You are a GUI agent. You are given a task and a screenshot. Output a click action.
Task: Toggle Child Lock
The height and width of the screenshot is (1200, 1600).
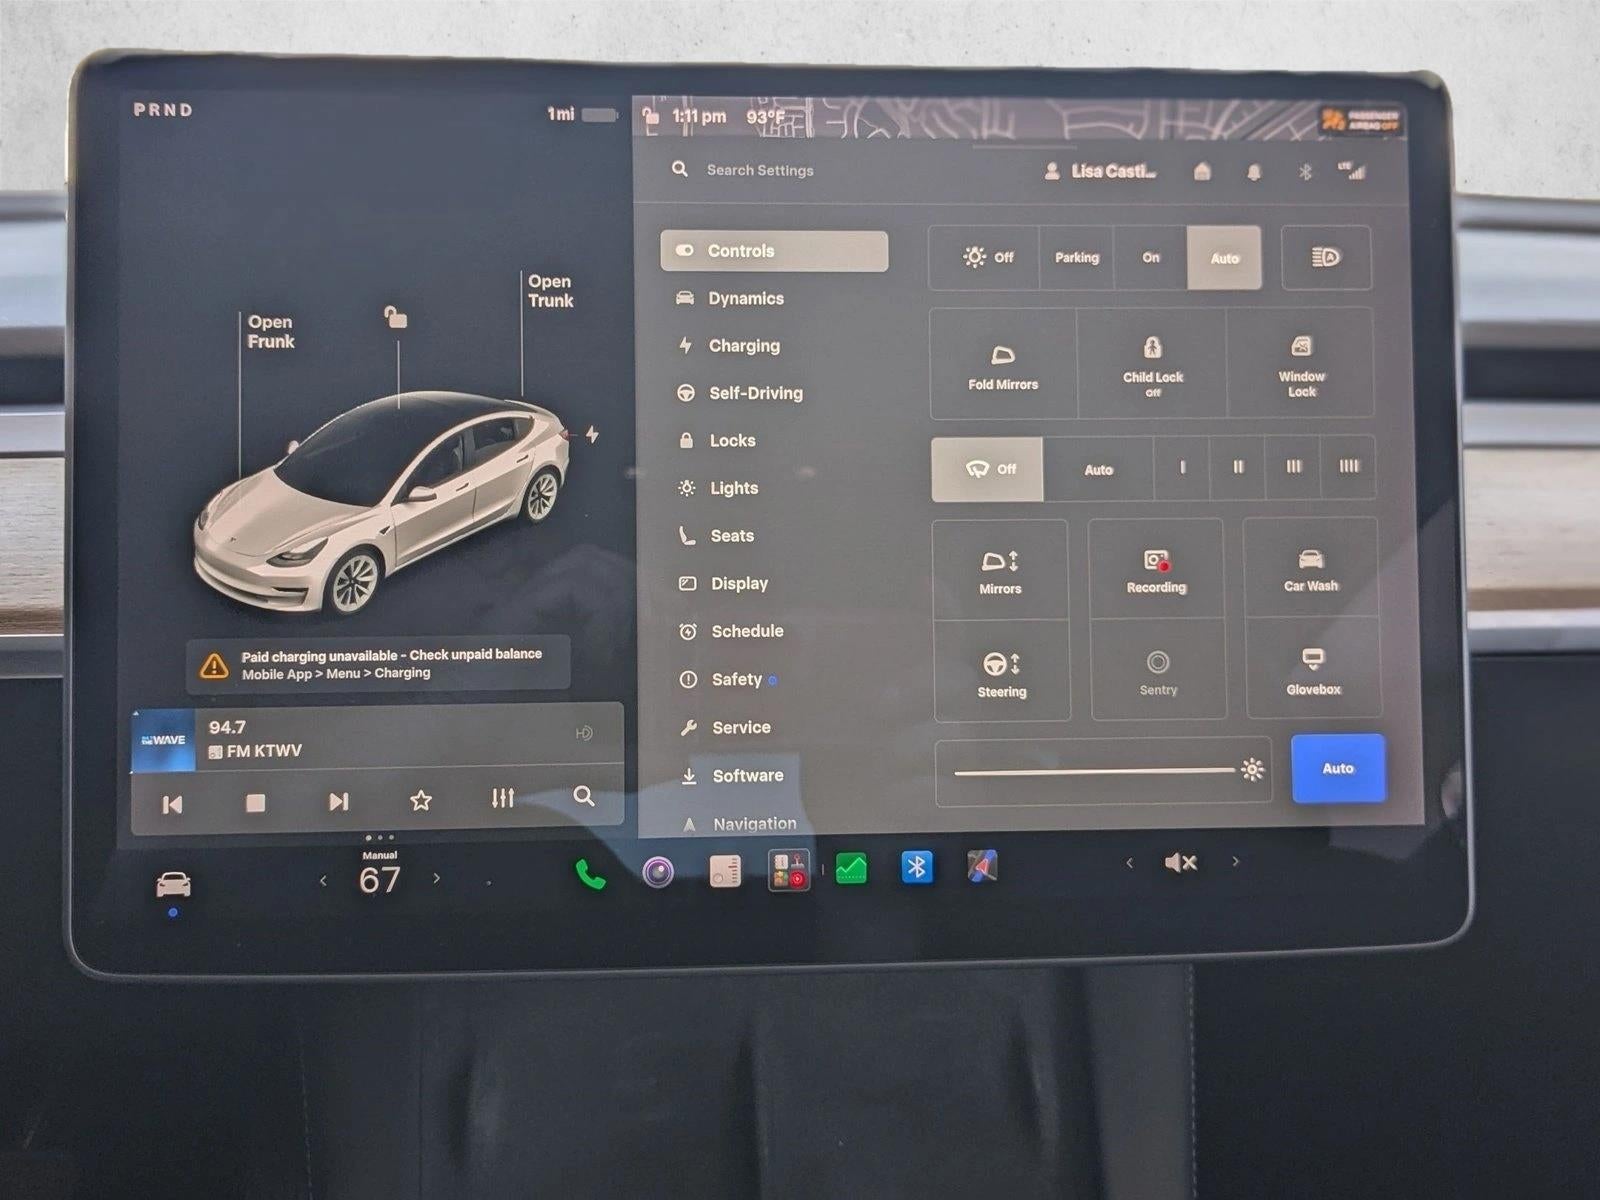click(x=1152, y=364)
